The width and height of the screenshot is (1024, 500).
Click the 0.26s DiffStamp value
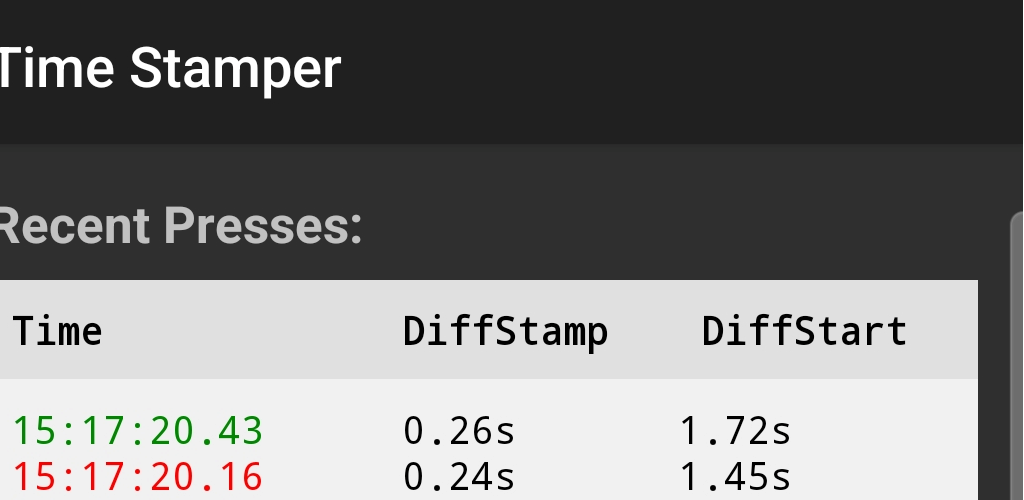point(459,431)
